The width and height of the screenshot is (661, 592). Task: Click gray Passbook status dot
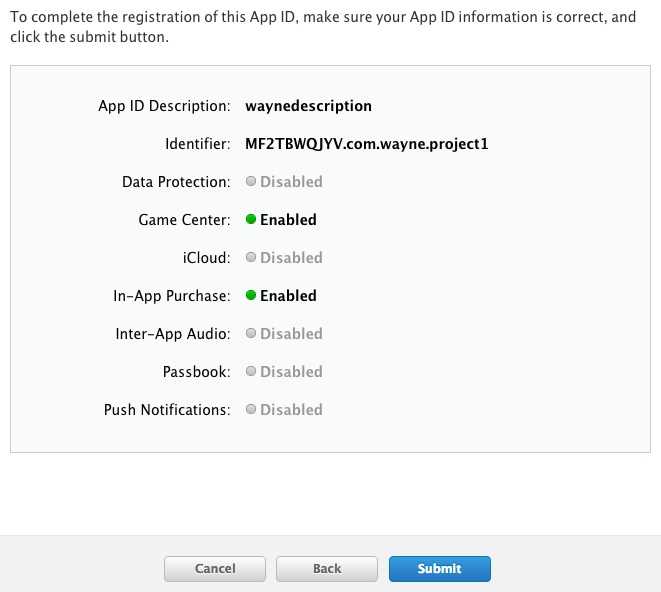coord(251,372)
